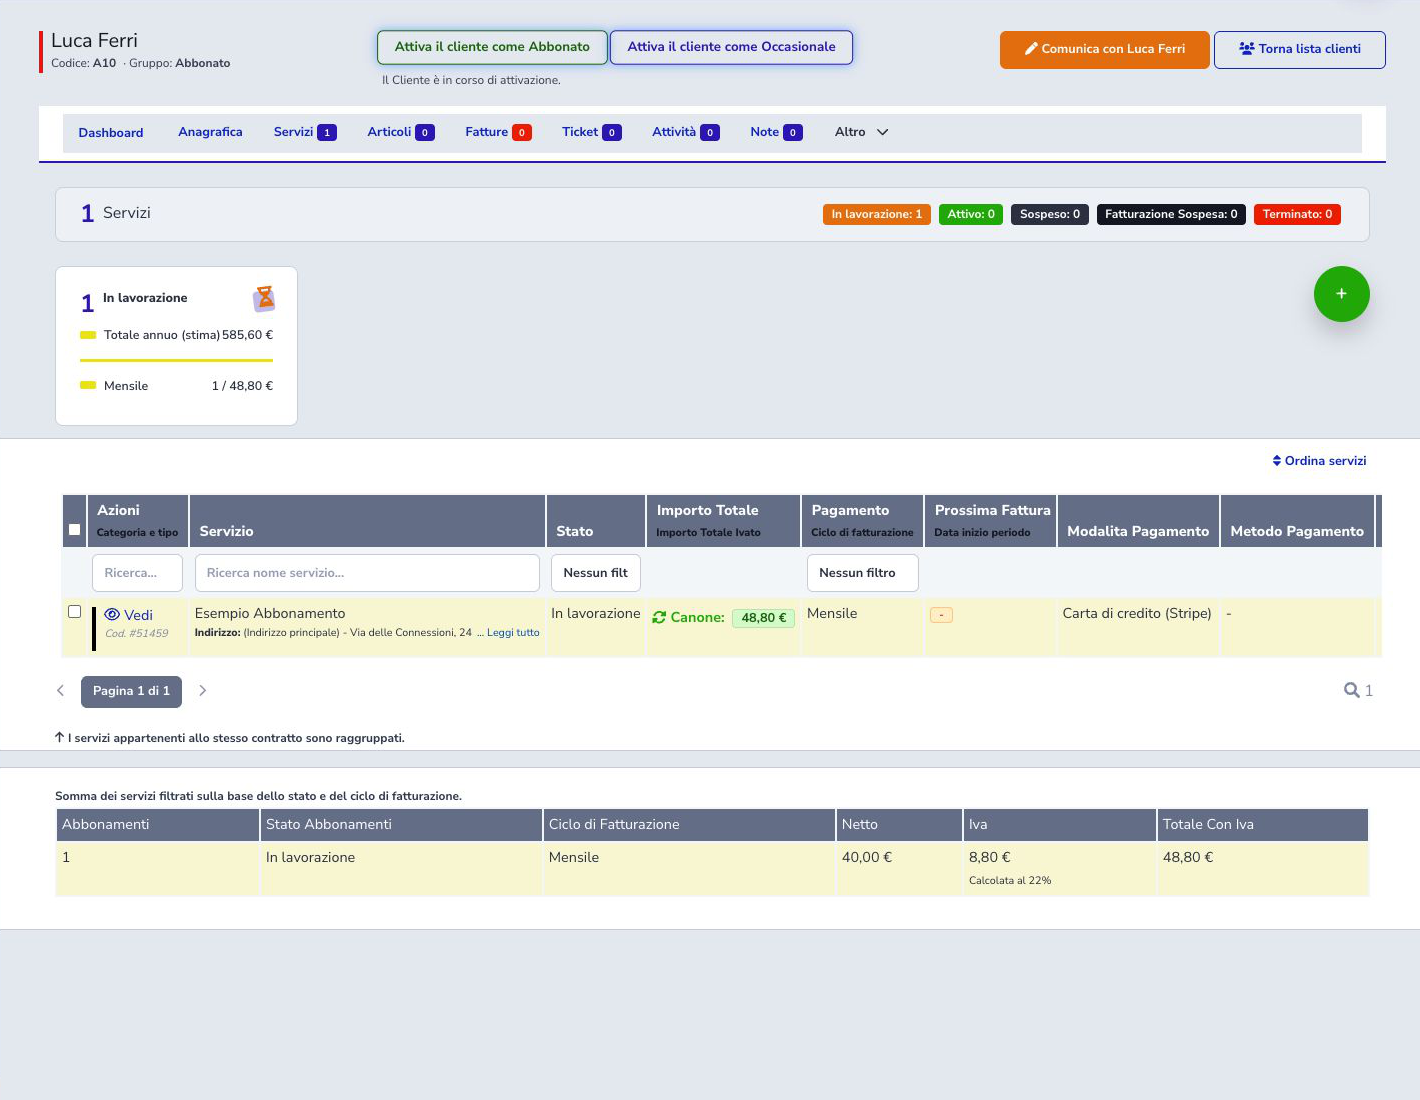
Task: Click the Note count badge
Action: (793, 132)
